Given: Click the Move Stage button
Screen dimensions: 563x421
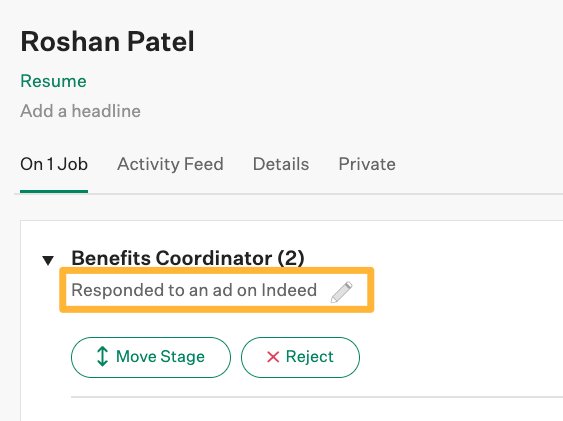Looking at the screenshot, I should pyautogui.click(x=151, y=357).
